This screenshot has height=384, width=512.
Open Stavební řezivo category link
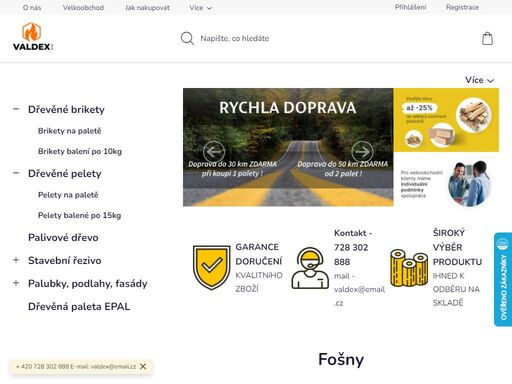coord(65,260)
